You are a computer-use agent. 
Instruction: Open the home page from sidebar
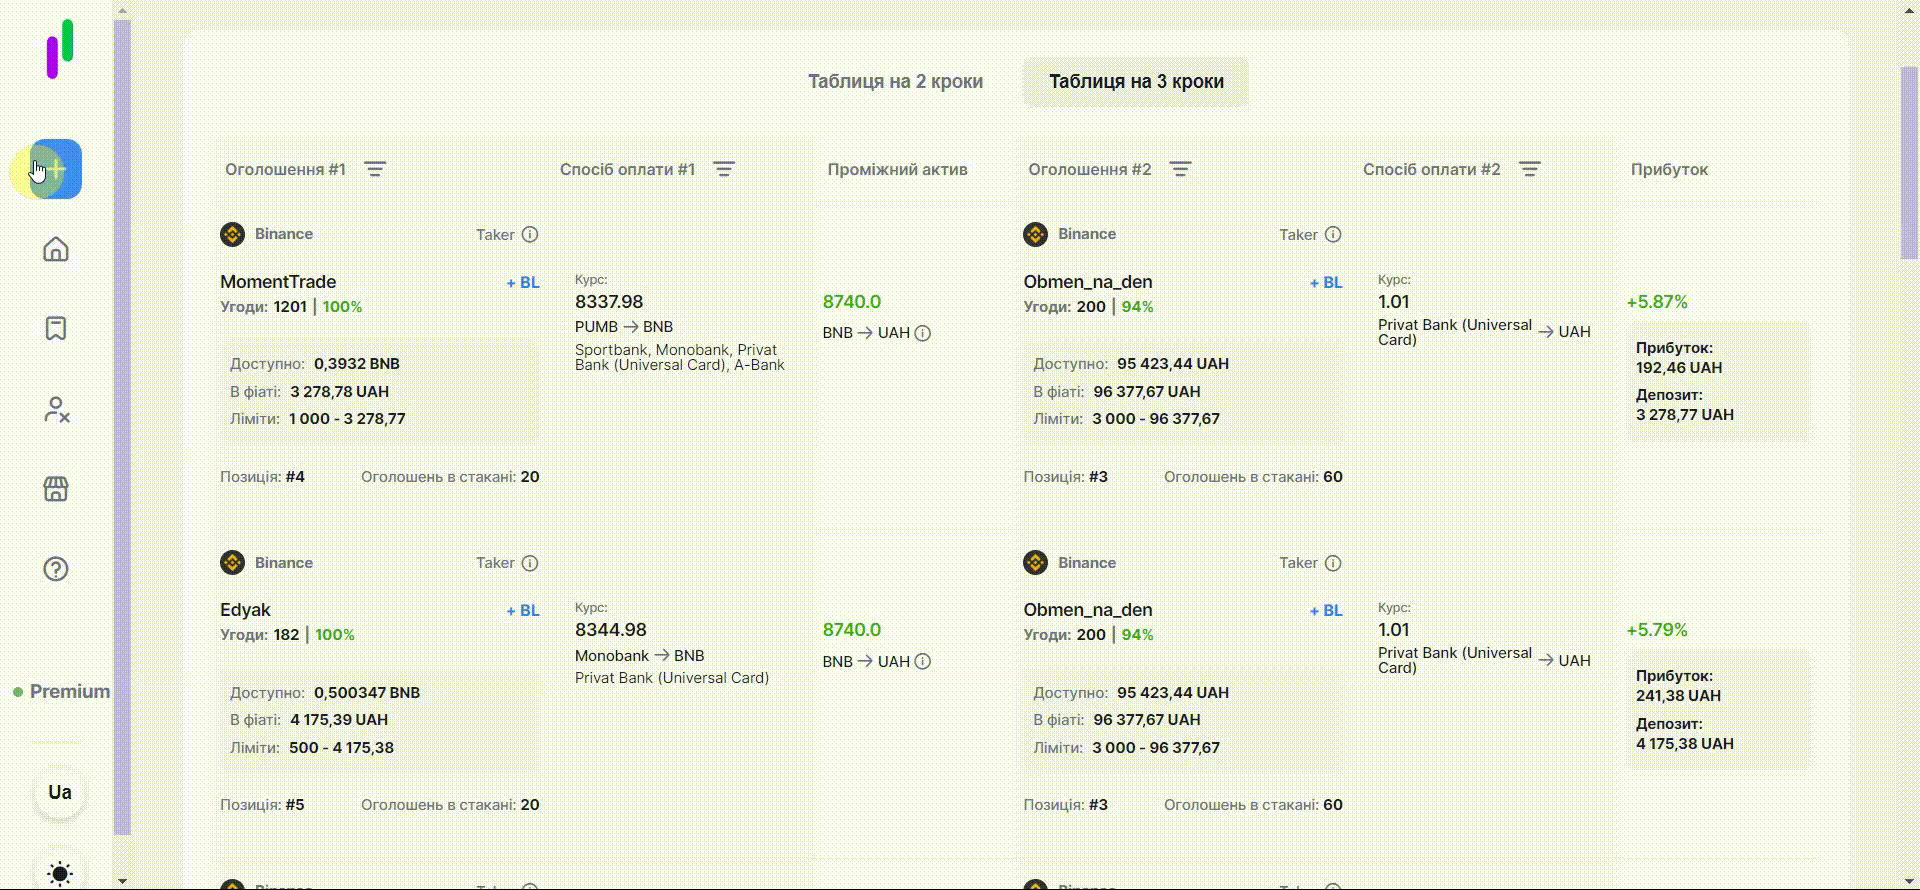[56, 249]
